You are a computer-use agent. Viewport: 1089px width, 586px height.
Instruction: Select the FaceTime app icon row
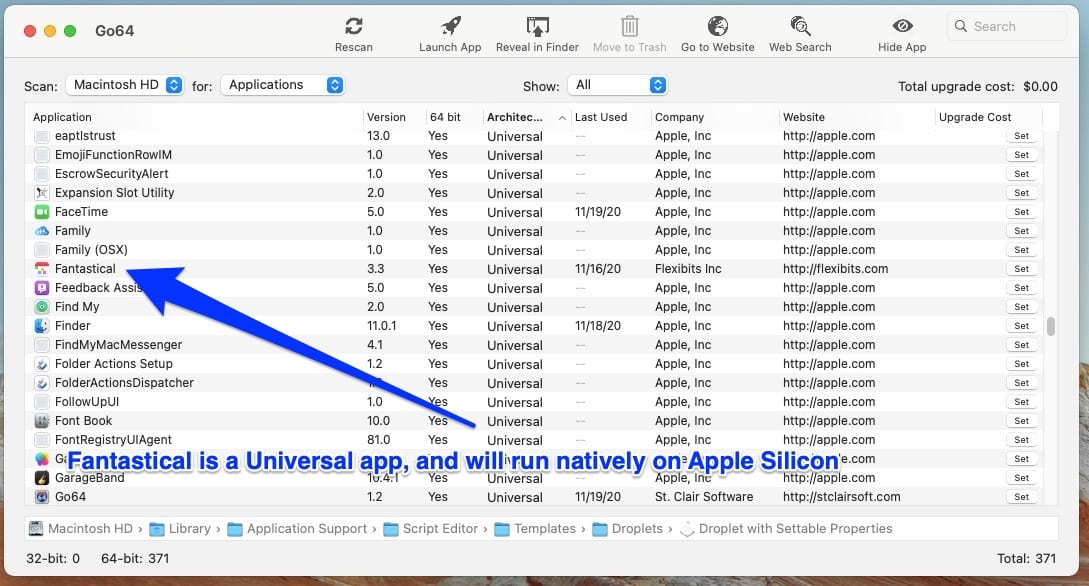tap(42, 212)
